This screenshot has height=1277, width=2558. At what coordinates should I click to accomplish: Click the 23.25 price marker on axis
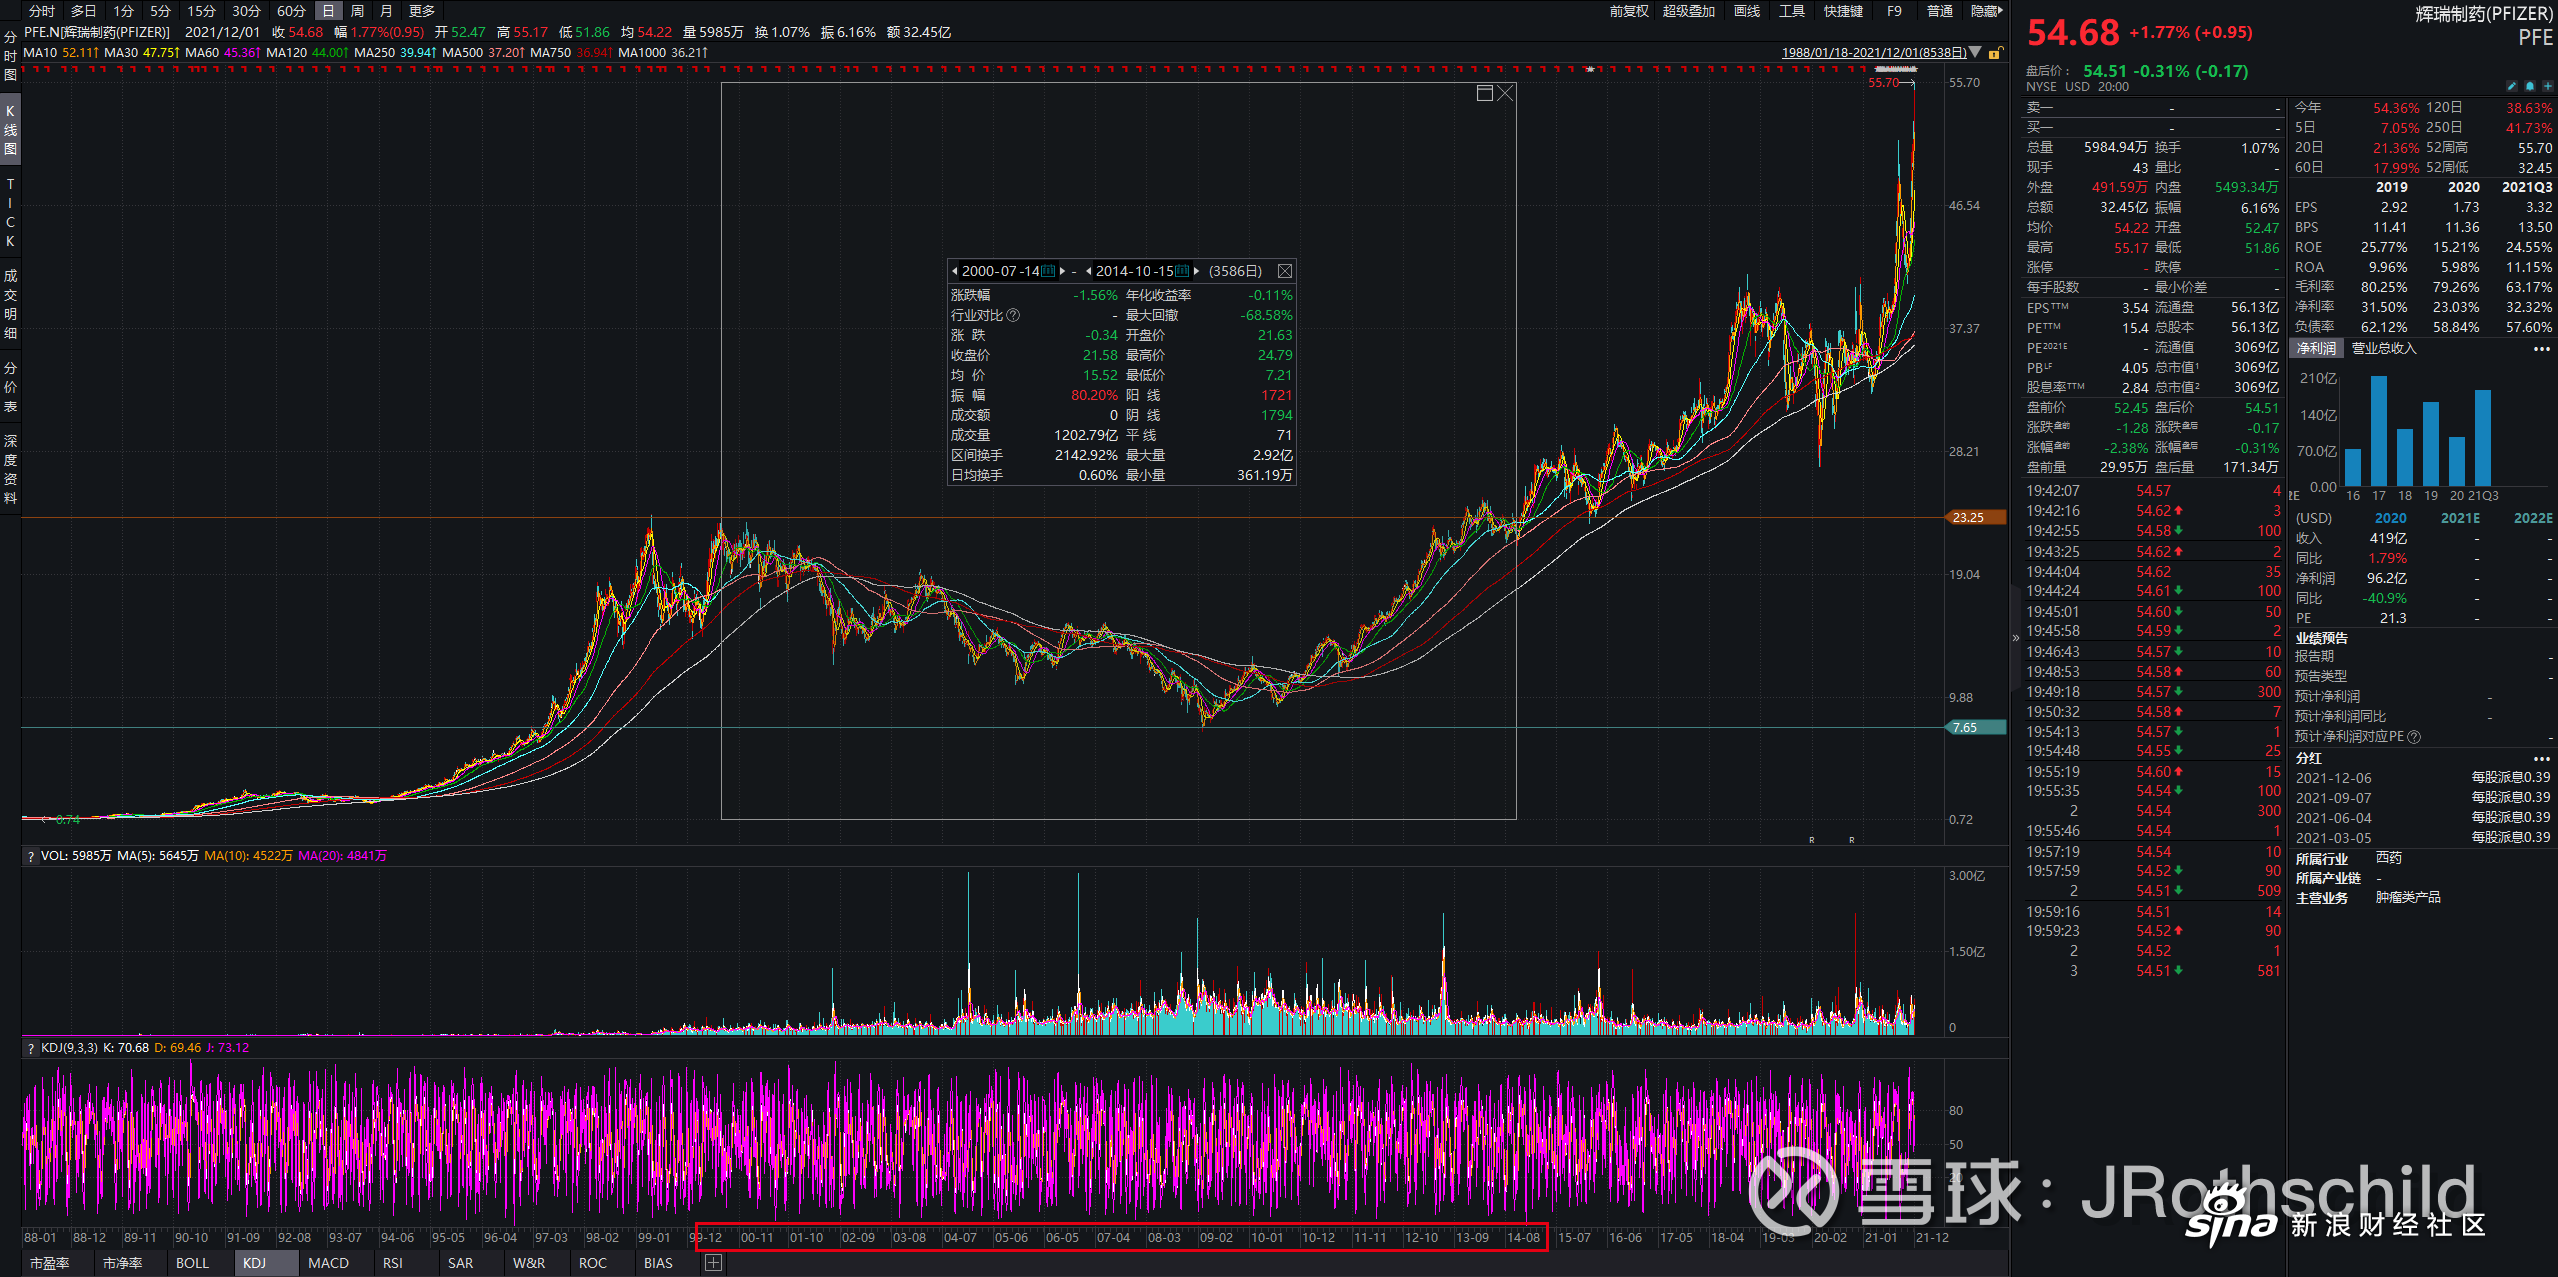[1974, 518]
